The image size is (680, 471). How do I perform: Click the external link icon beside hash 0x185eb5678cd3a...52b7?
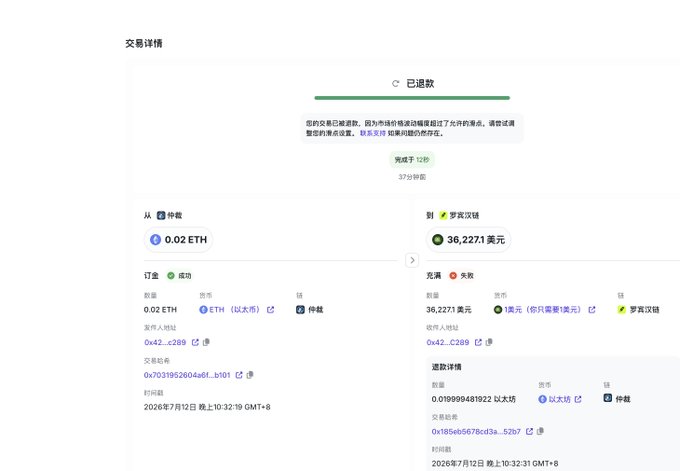(529, 432)
